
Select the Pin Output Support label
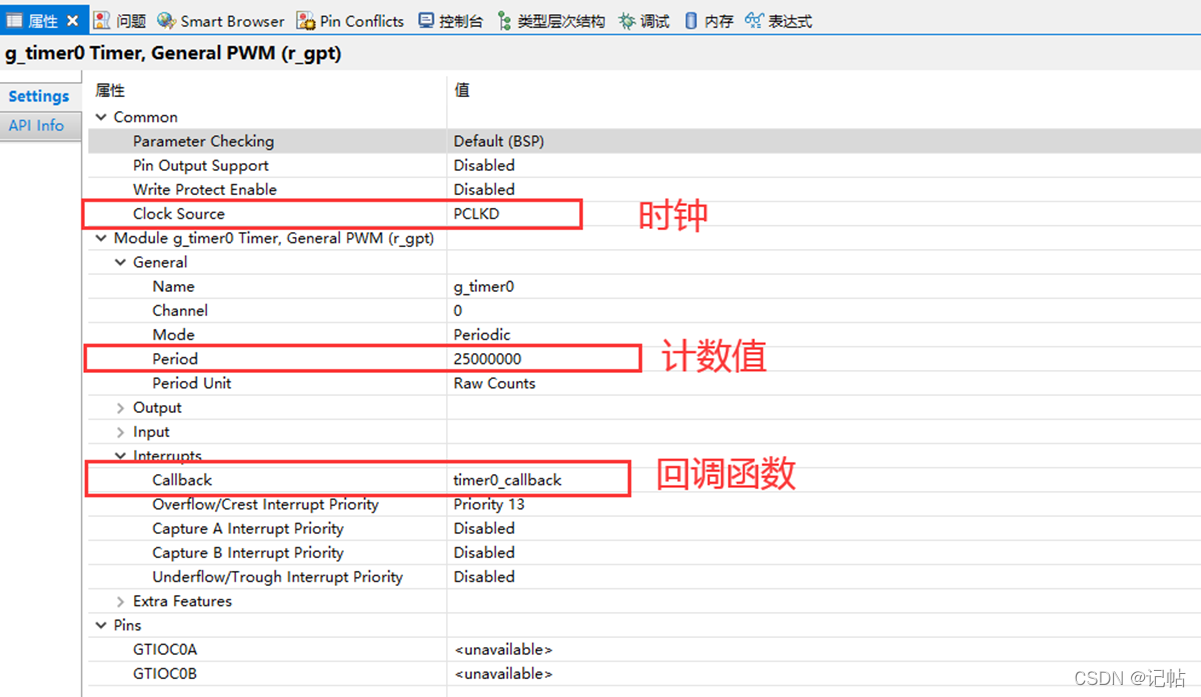(x=201, y=165)
